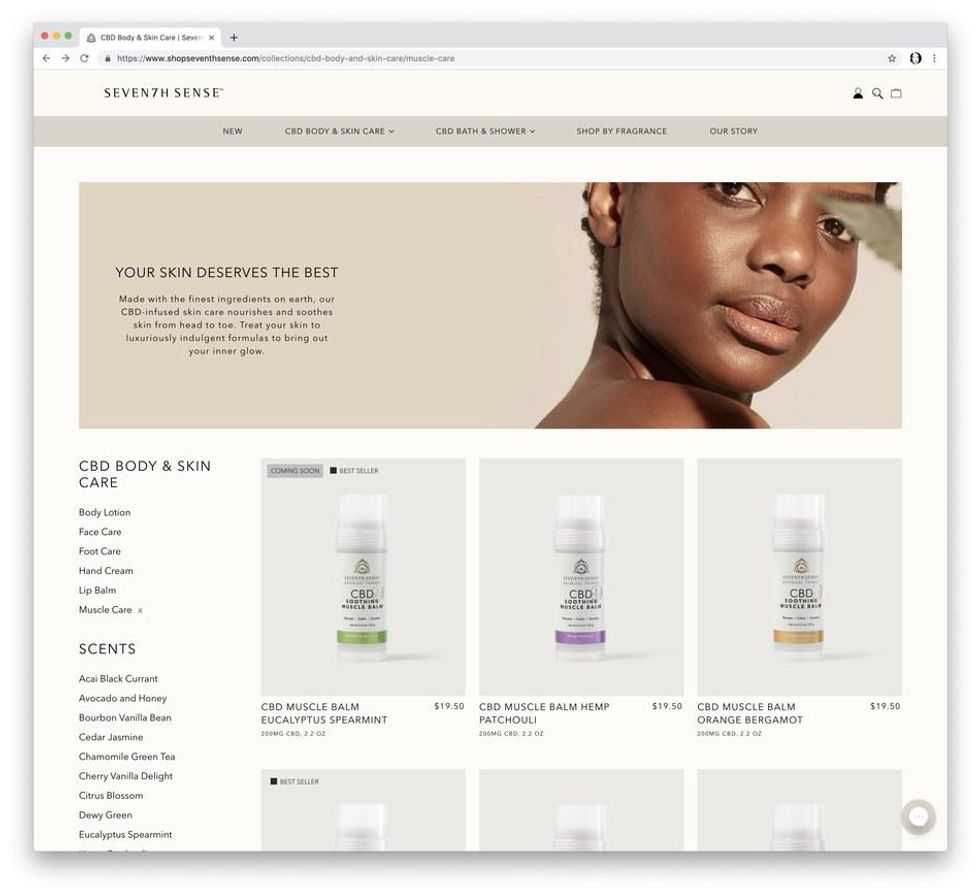This screenshot has width=980, height=894.
Task: Remove the Muscle Care filter
Action: [x=140, y=610]
